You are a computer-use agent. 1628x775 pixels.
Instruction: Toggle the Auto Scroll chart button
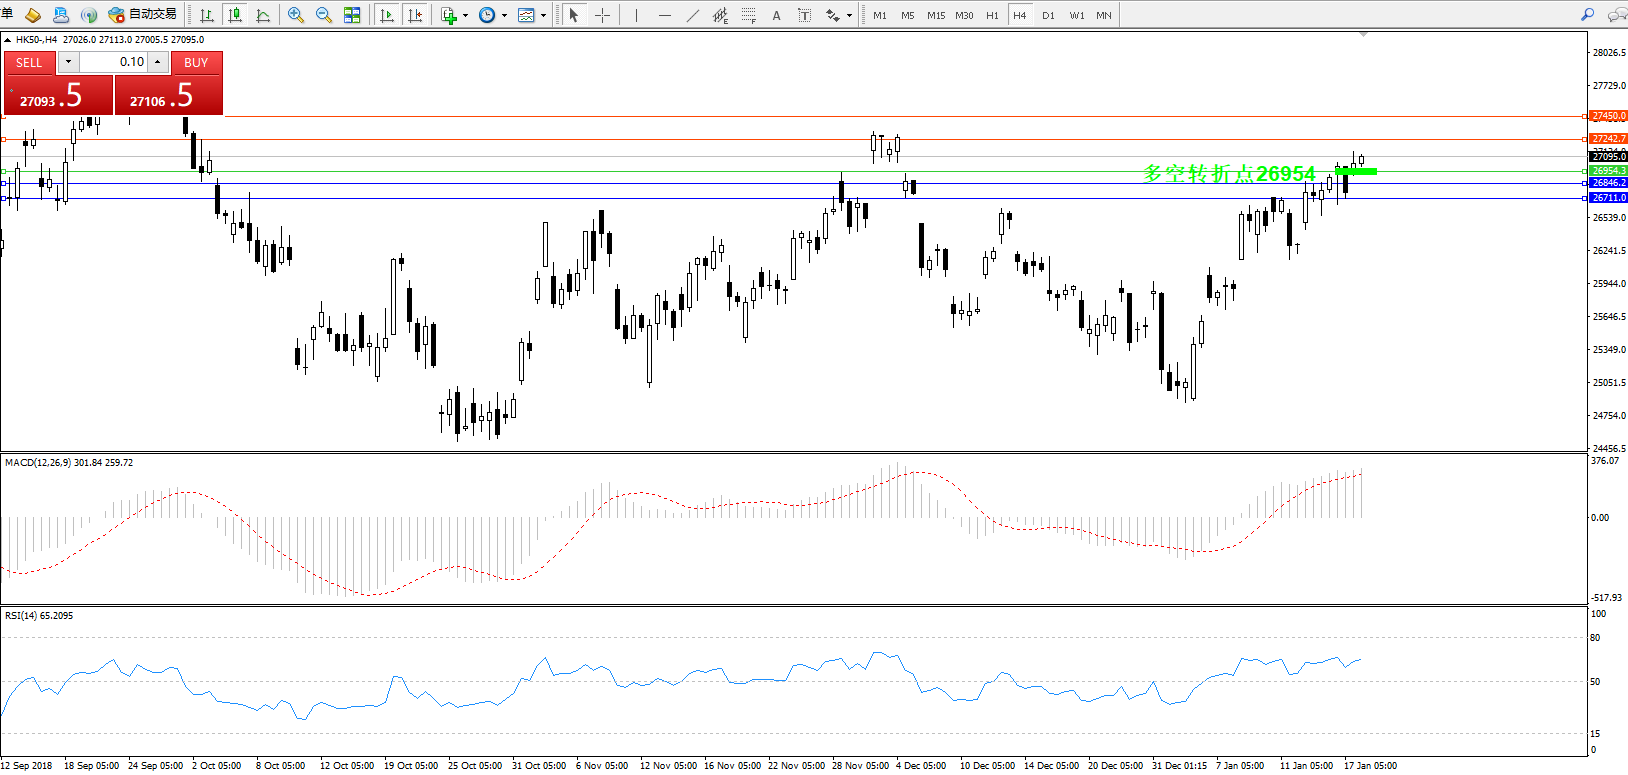388,15
